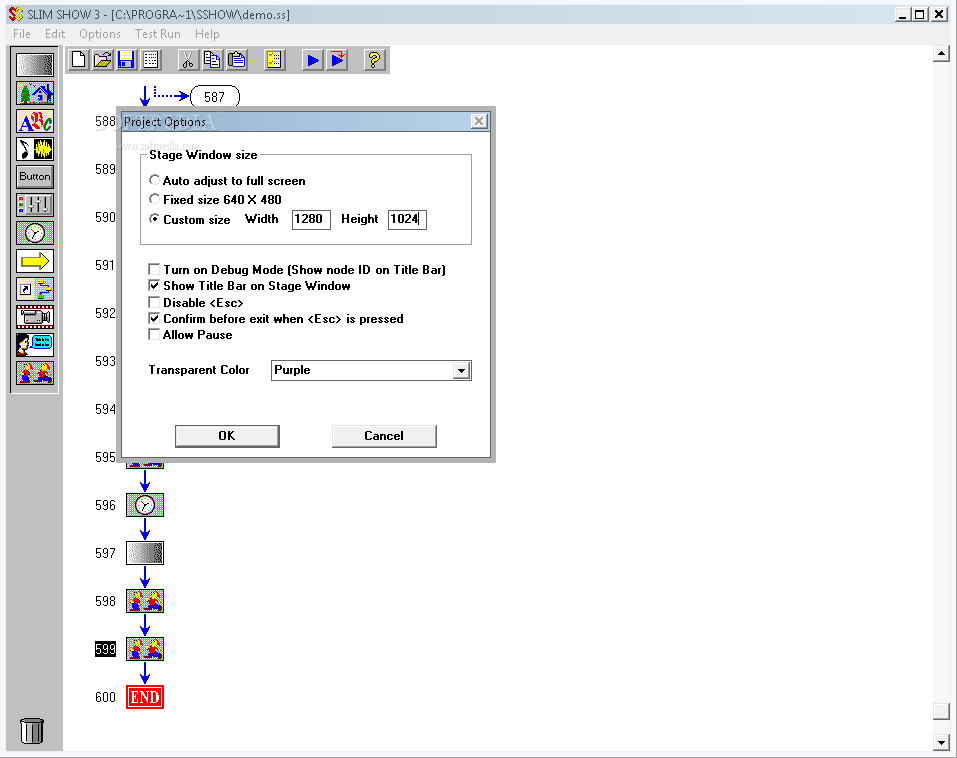Open the File menu
The height and width of the screenshot is (758, 957).
[22, 34]
